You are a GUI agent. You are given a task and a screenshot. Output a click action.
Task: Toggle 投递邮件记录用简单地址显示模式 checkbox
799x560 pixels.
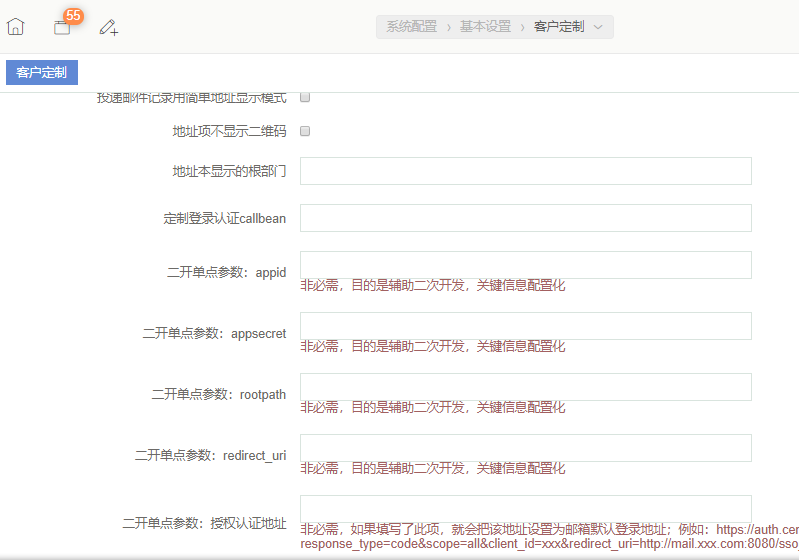[306, 98]
